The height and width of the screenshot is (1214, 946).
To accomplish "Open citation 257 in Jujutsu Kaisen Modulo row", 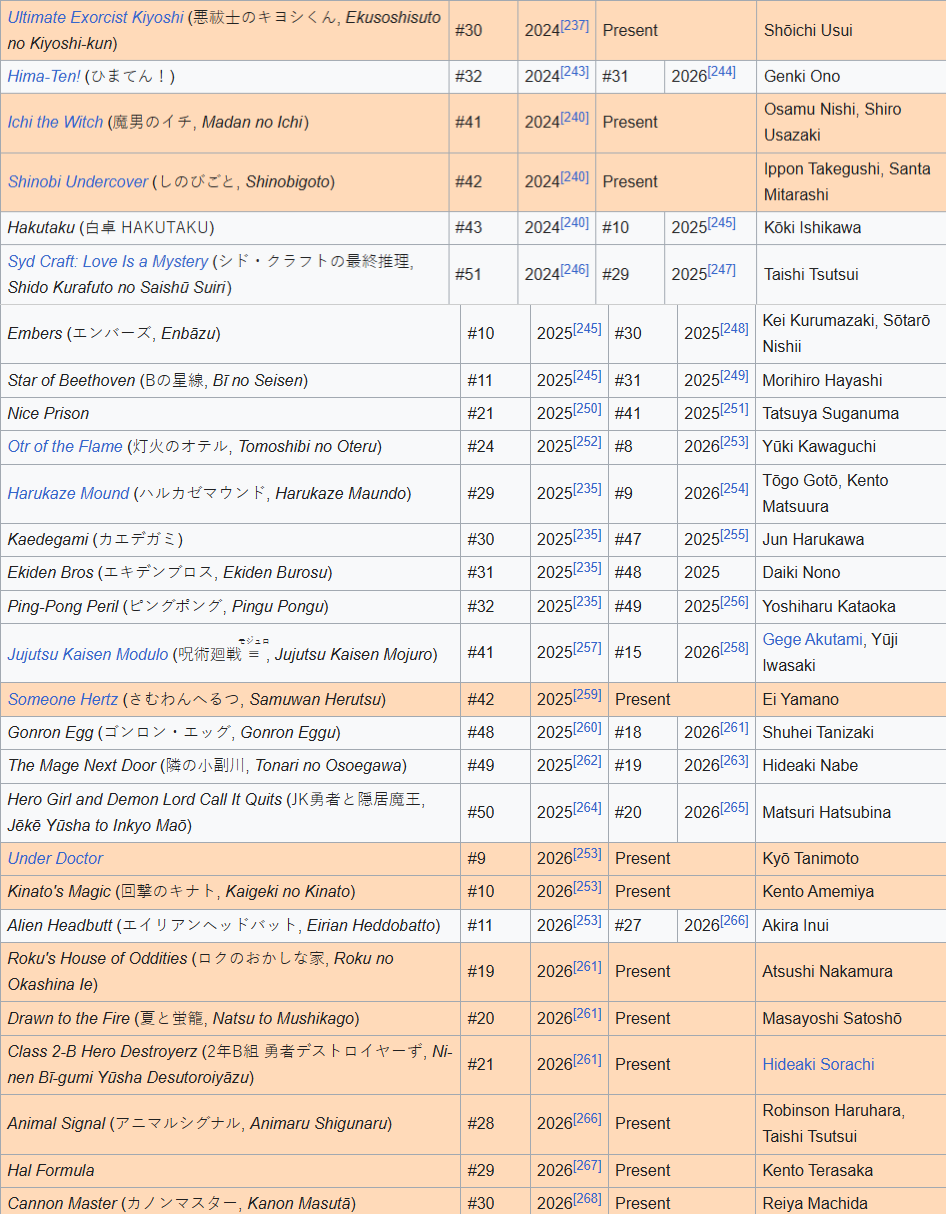I will 587,647.
